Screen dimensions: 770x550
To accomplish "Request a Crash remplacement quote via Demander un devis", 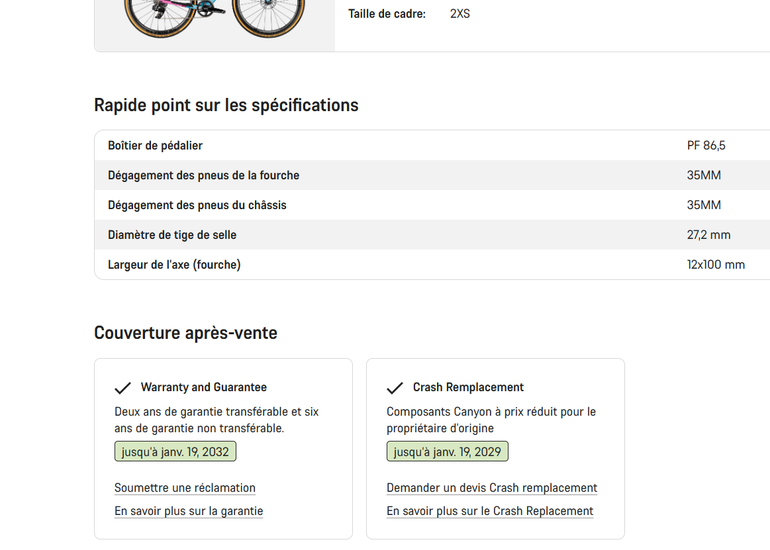I will [x=492, y=488].
